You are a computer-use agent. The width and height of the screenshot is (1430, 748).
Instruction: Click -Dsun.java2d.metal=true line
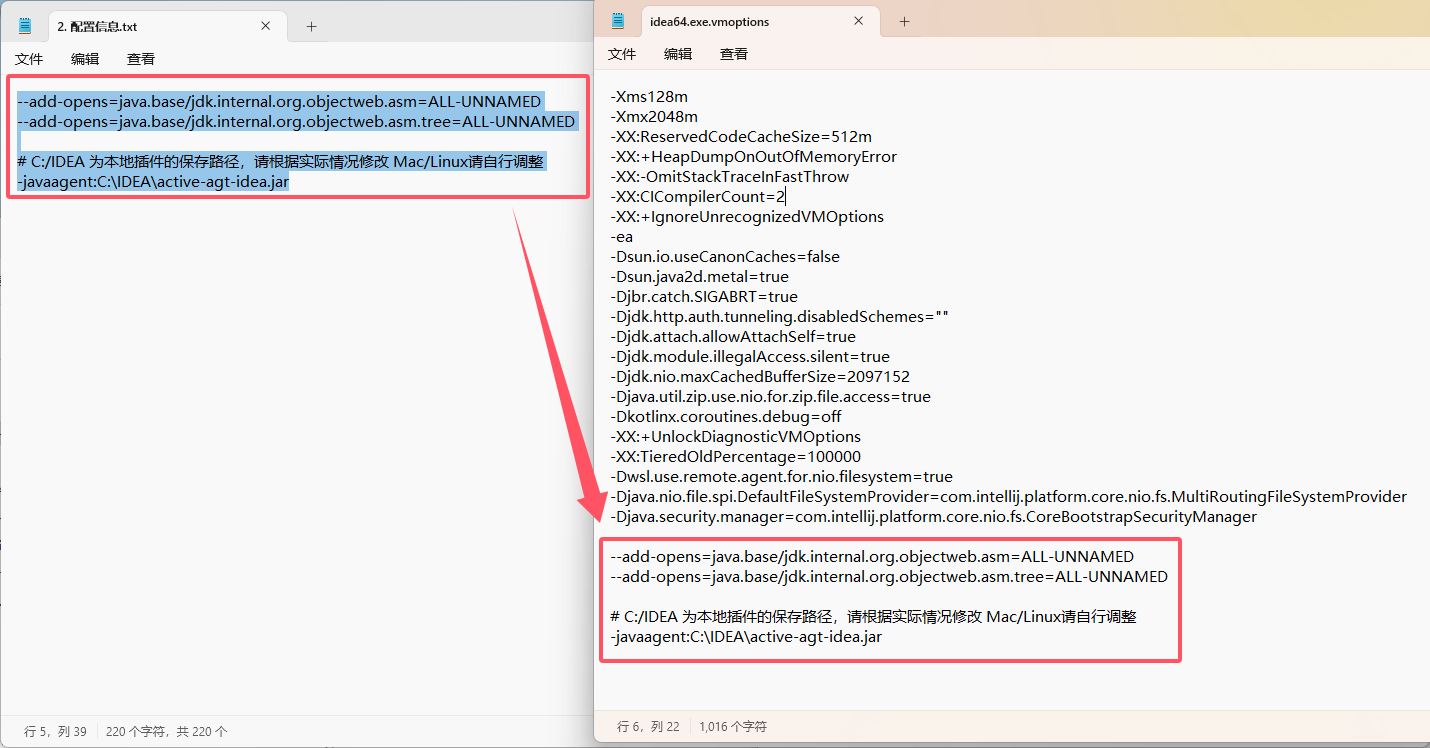click(x=699, y=277)
